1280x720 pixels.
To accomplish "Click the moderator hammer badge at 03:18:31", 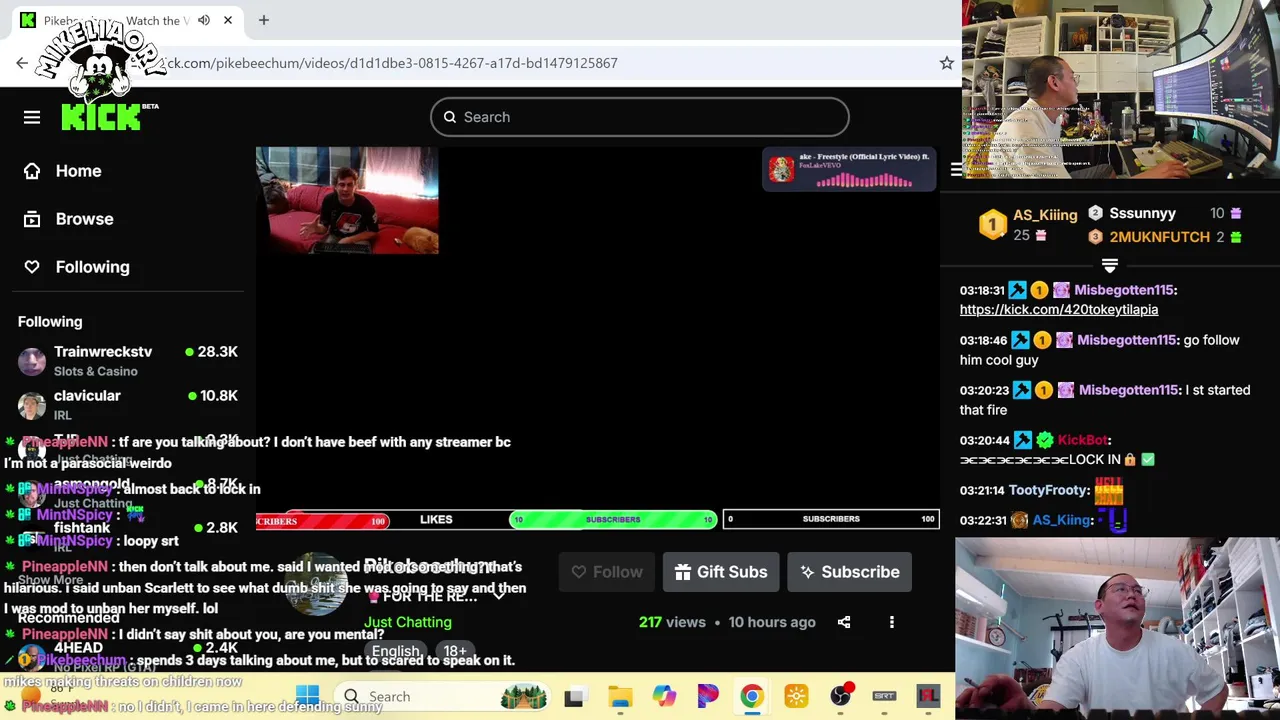I will (x=1017, y=290).
